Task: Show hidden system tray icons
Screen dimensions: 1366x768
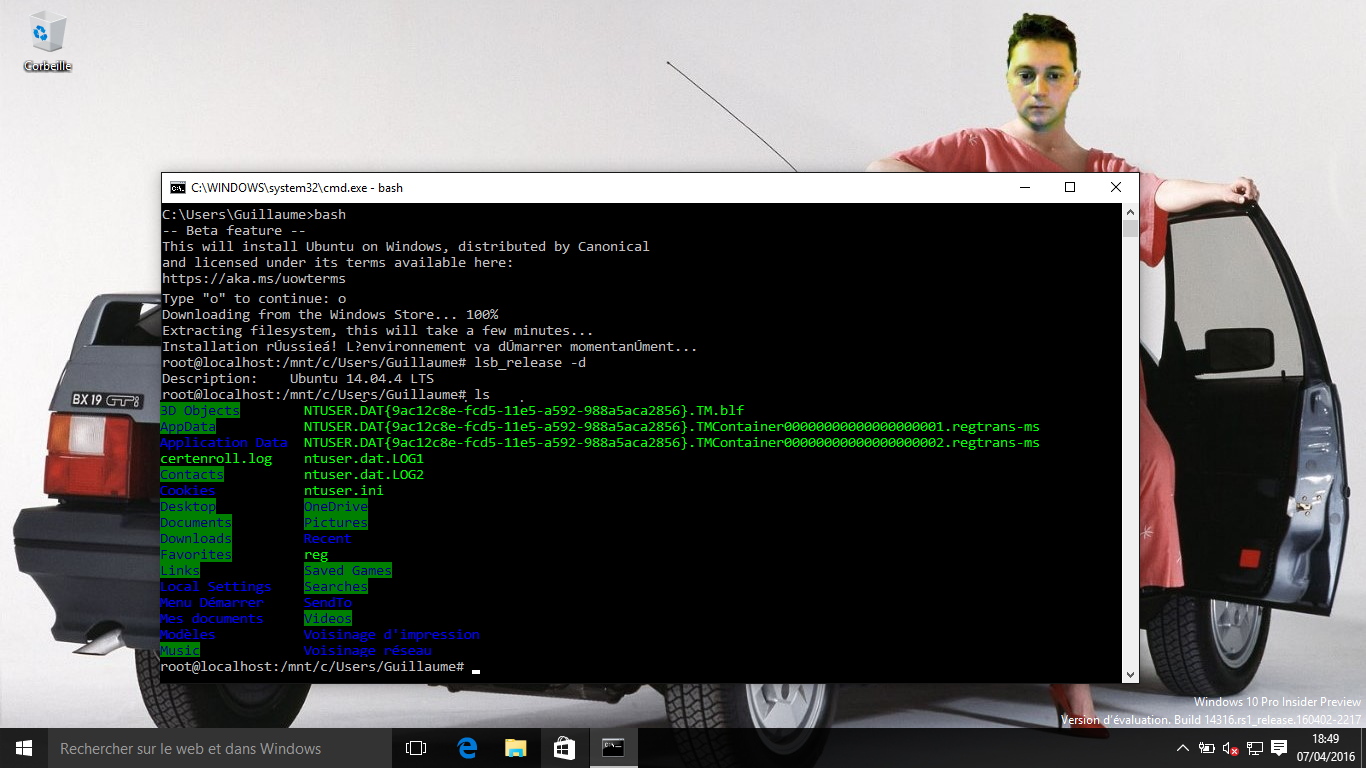Action: pyautogui.click(x=1183, y=748)
